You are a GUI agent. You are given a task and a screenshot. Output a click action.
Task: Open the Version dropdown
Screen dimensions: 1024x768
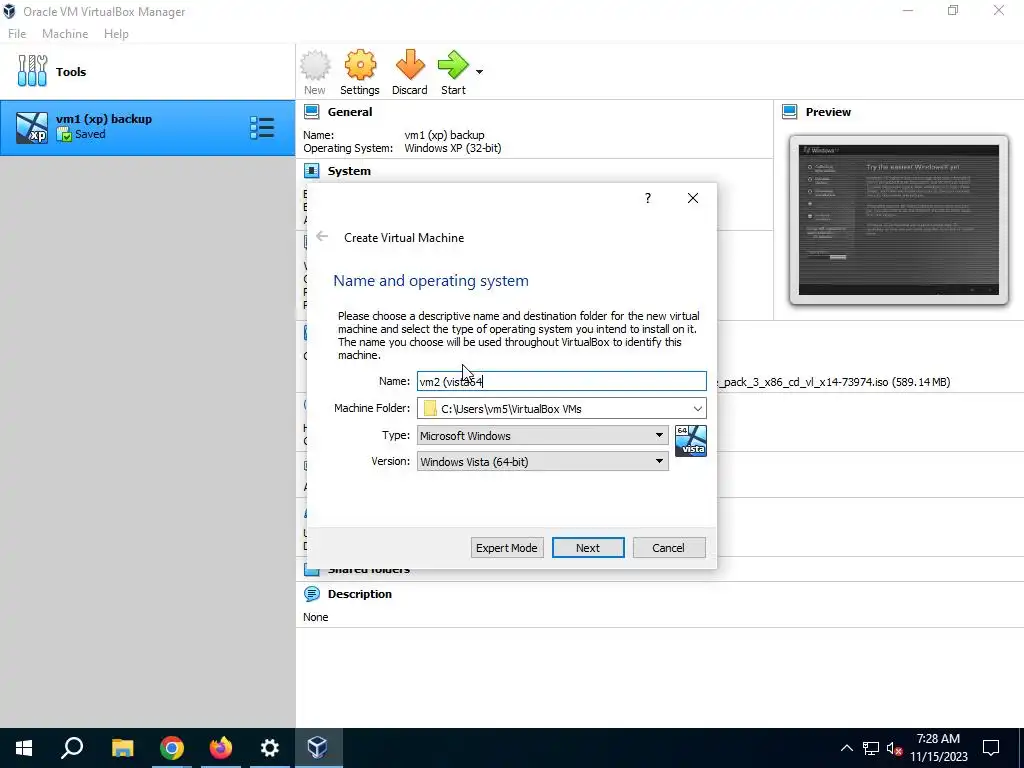[x=542, y=462]
